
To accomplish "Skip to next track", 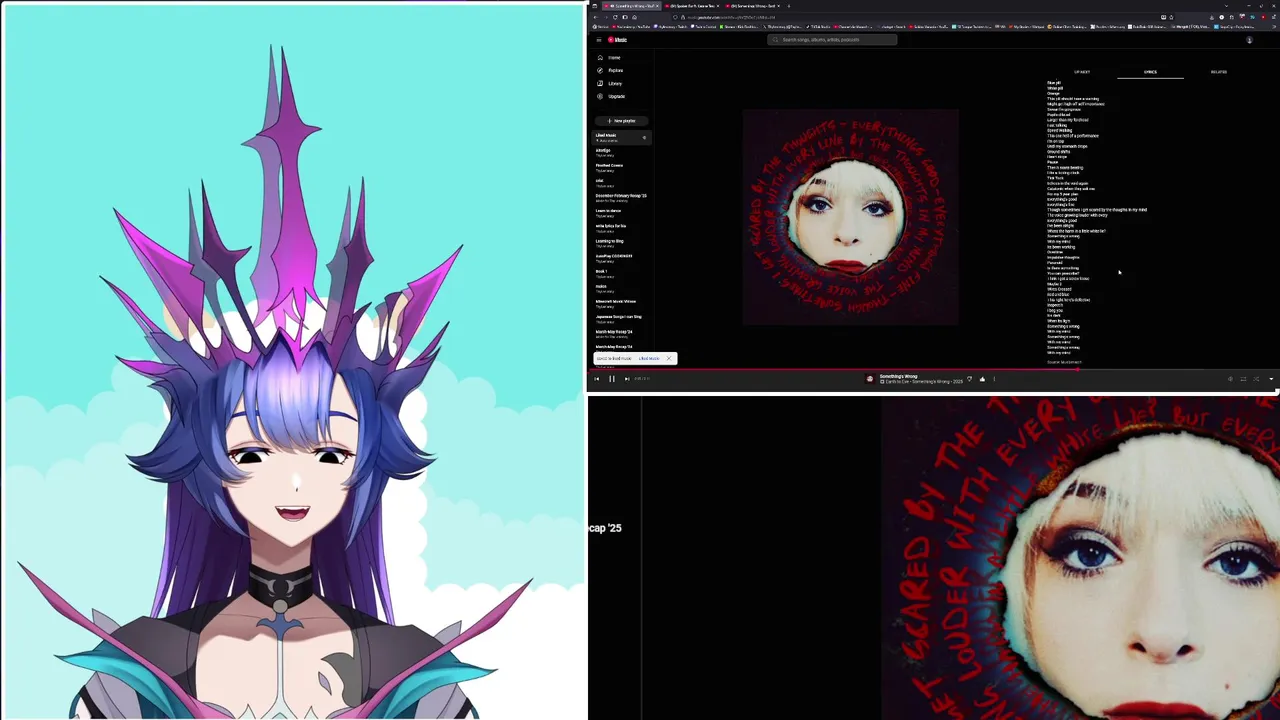I will [x=627, y=379].
